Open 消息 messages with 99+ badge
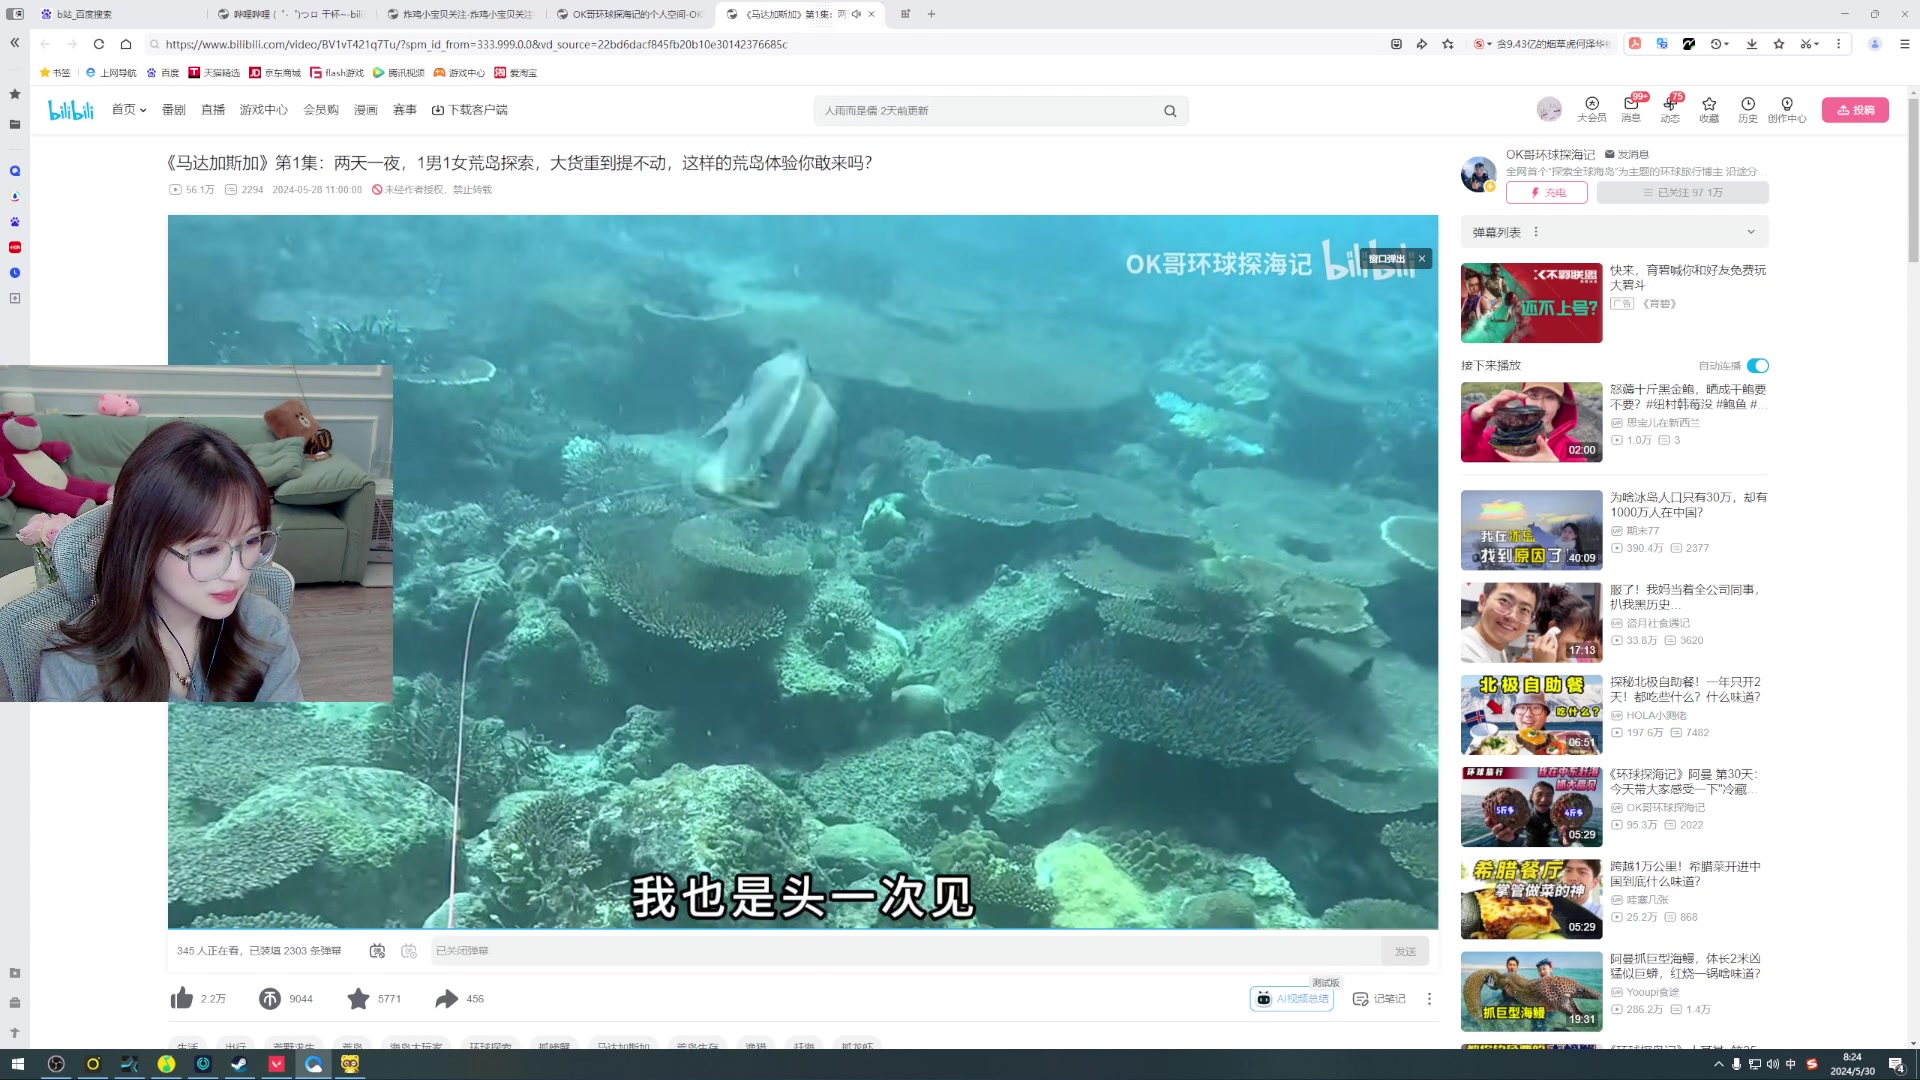This screenshot has height=1080, width=1920. tap(1630, 110)
